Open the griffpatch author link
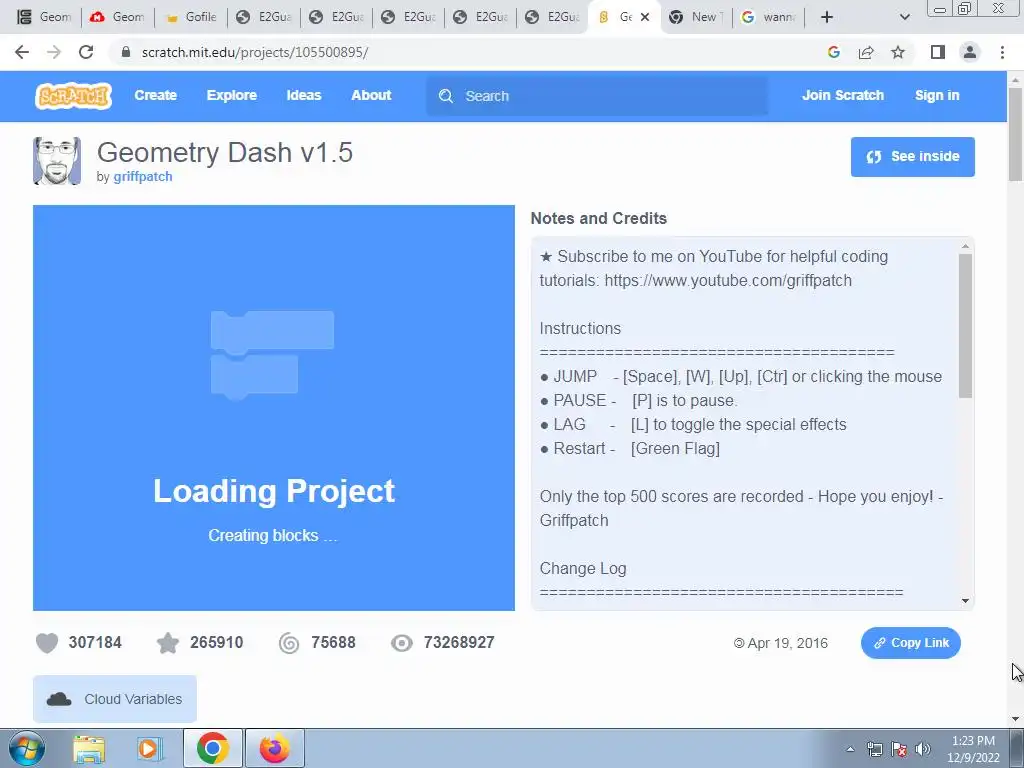 click(142, 176)
